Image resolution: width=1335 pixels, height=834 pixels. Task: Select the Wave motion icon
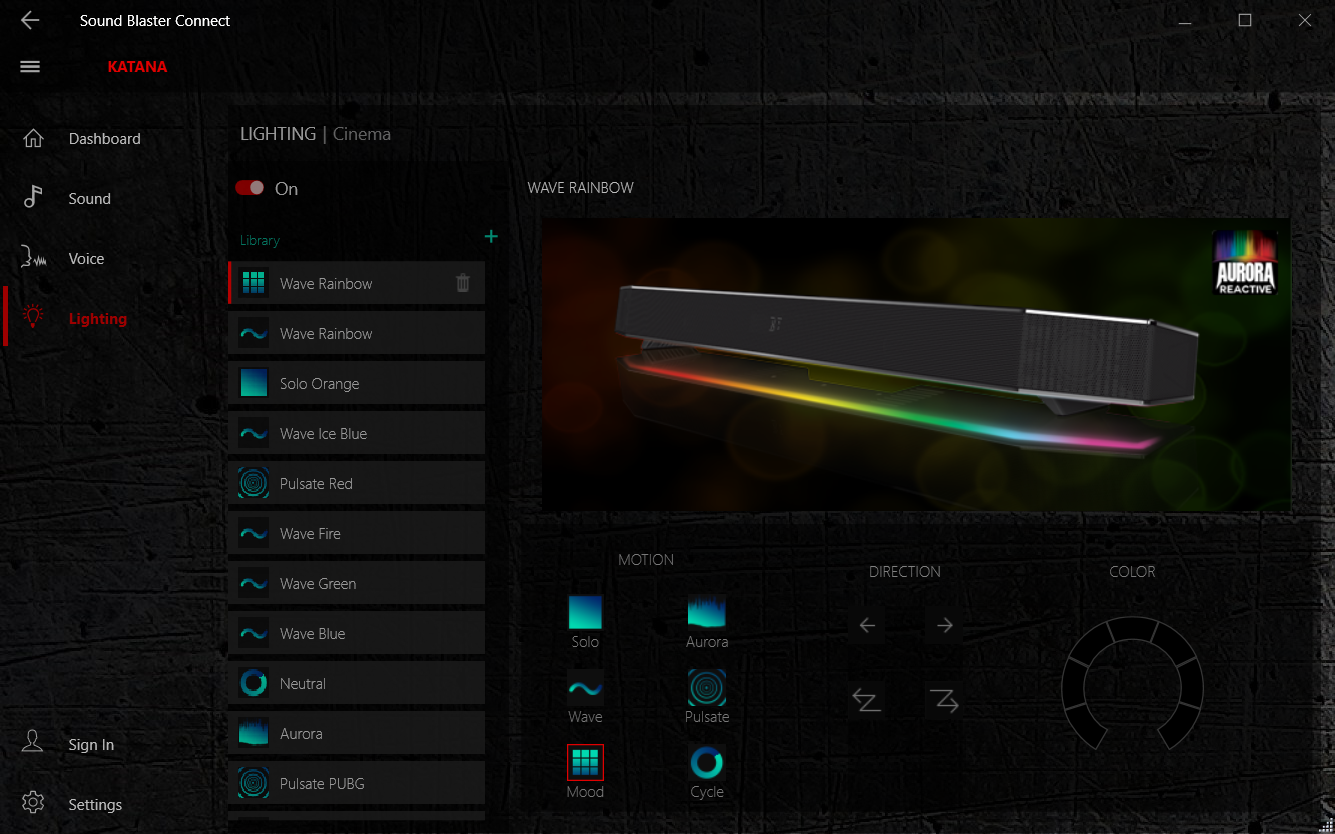(585, 688)
